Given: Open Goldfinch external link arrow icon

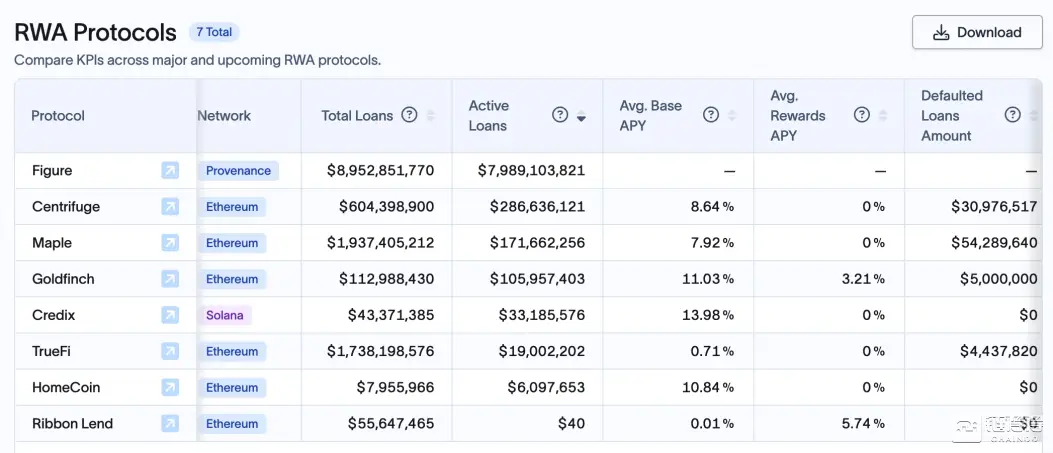Looking at the screenshot, I should pyautogui.click(x=170, y=279).
